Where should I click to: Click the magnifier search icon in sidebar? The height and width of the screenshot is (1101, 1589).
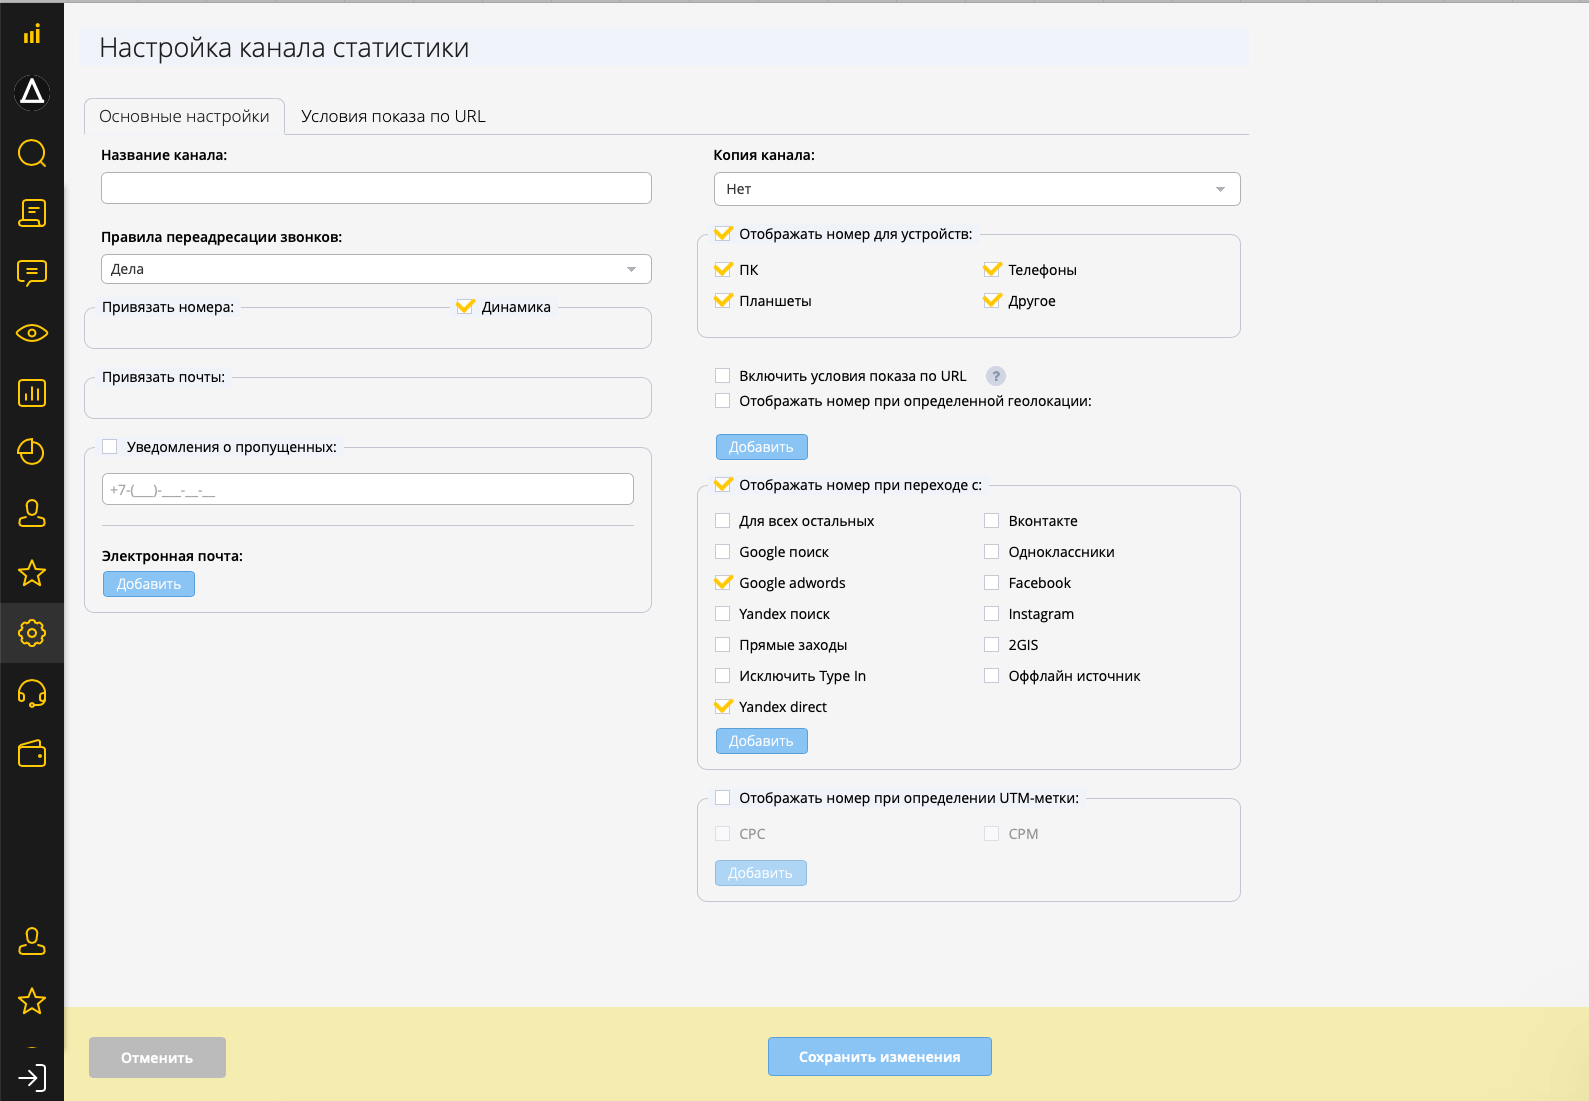click(32, 153)
